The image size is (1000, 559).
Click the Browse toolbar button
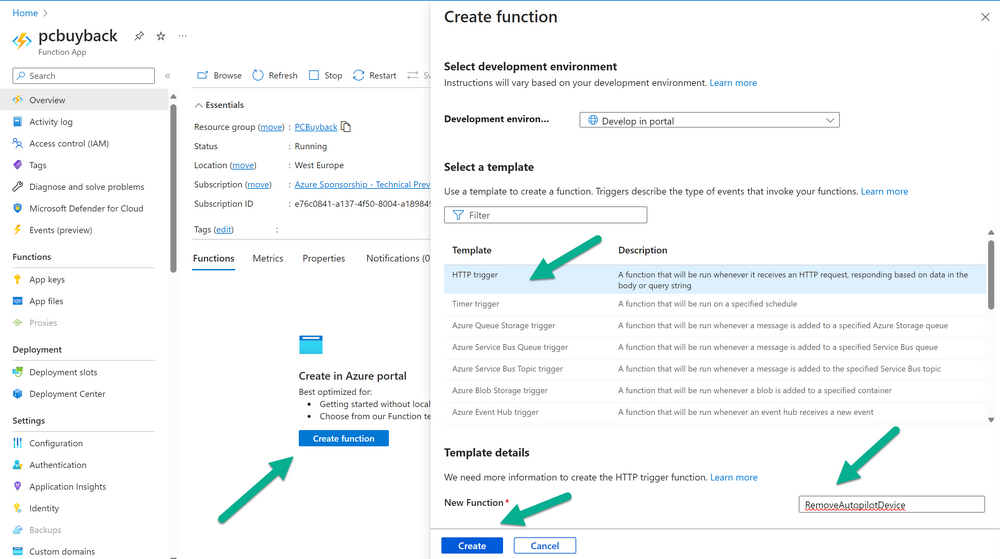(x=219, y=75)
